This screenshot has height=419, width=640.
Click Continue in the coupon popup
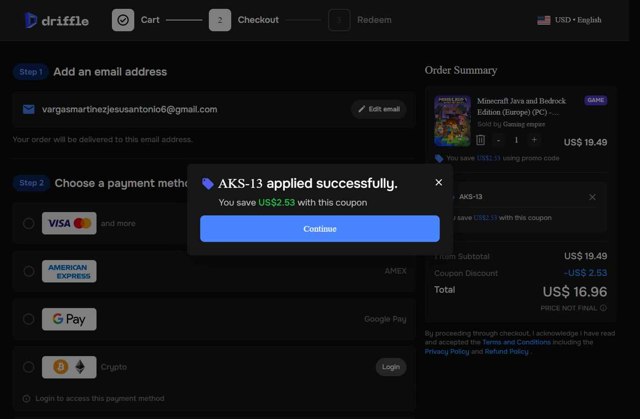tap(320, 229)
